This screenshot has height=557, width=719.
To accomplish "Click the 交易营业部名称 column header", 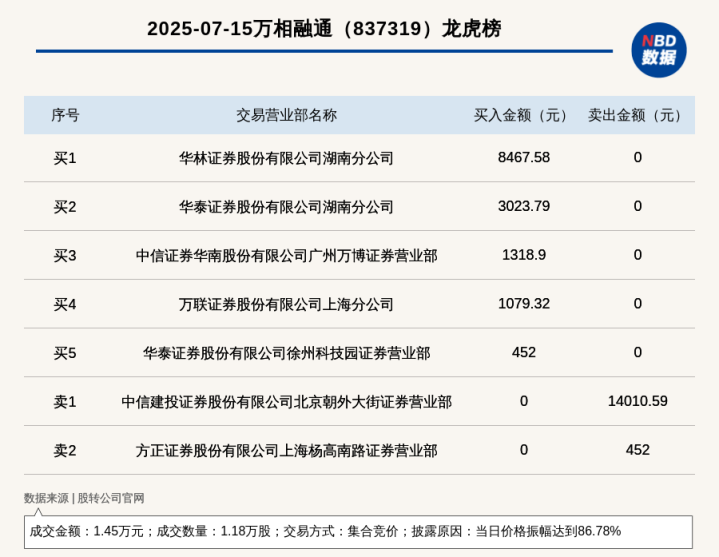I will click(x=287, y=115).
